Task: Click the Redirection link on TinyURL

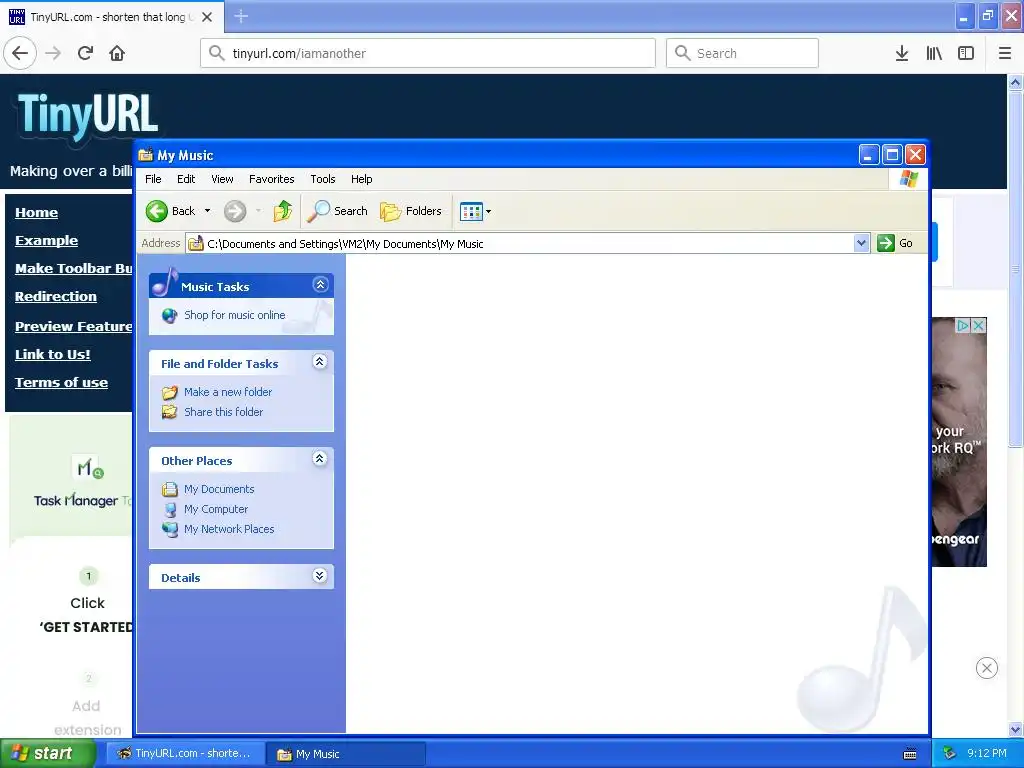Action: tap(56, 296)
